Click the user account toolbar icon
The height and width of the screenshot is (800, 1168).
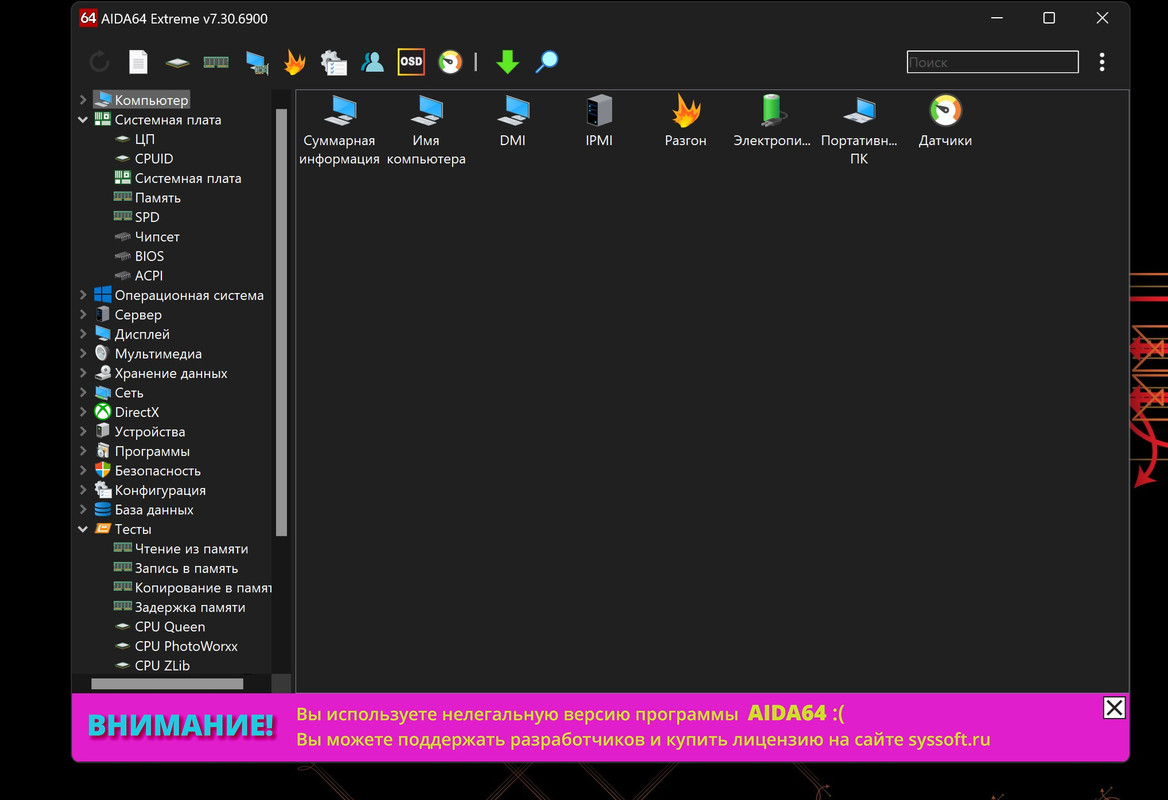(372, 62)
